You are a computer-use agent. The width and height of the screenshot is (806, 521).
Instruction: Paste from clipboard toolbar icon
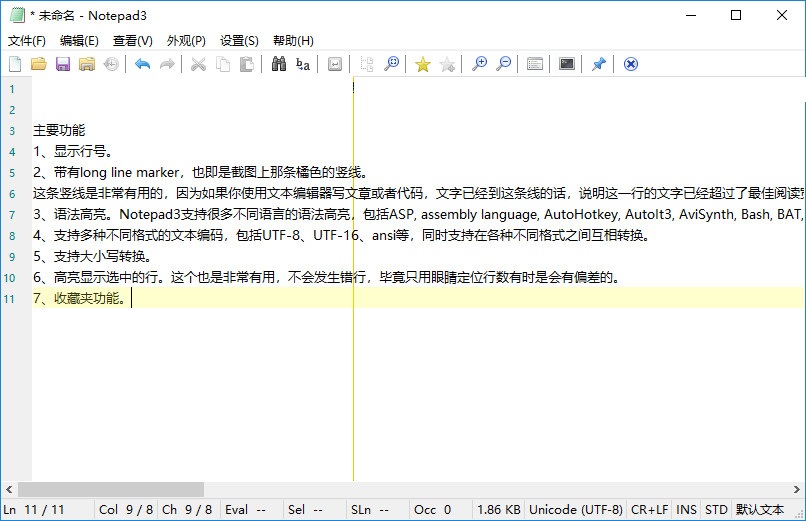(x=247, y=64)
